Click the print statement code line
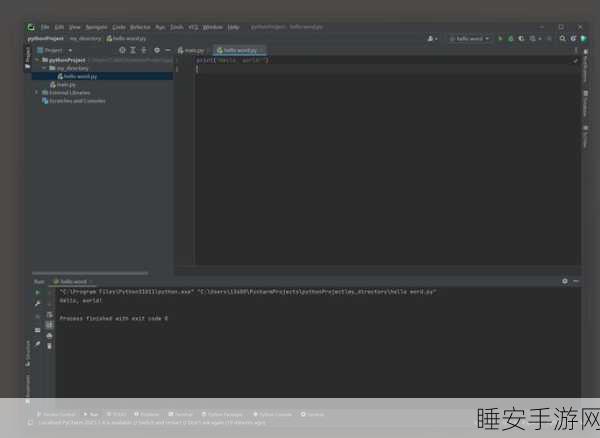This screenshot has width=600, height=438. (x=233, y=60)
